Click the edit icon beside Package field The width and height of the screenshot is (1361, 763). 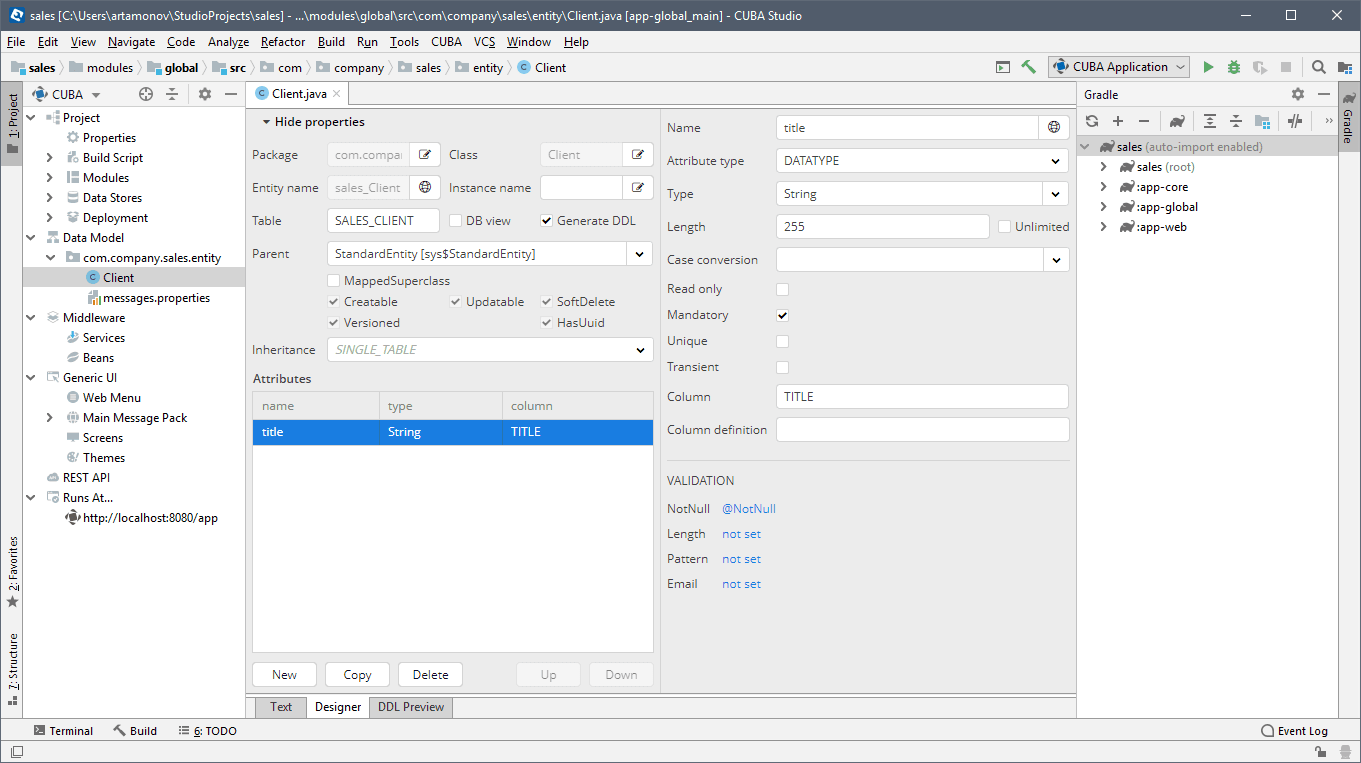pos(425,155)
